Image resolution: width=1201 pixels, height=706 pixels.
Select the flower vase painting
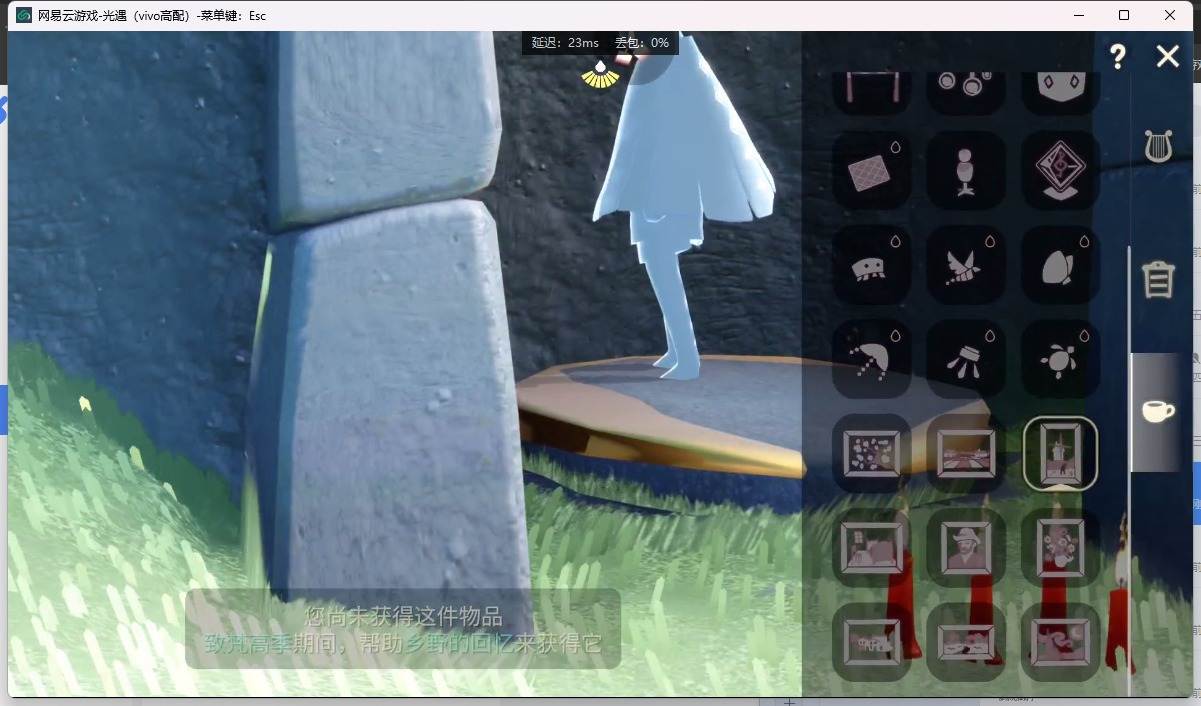coord(1061,548)
